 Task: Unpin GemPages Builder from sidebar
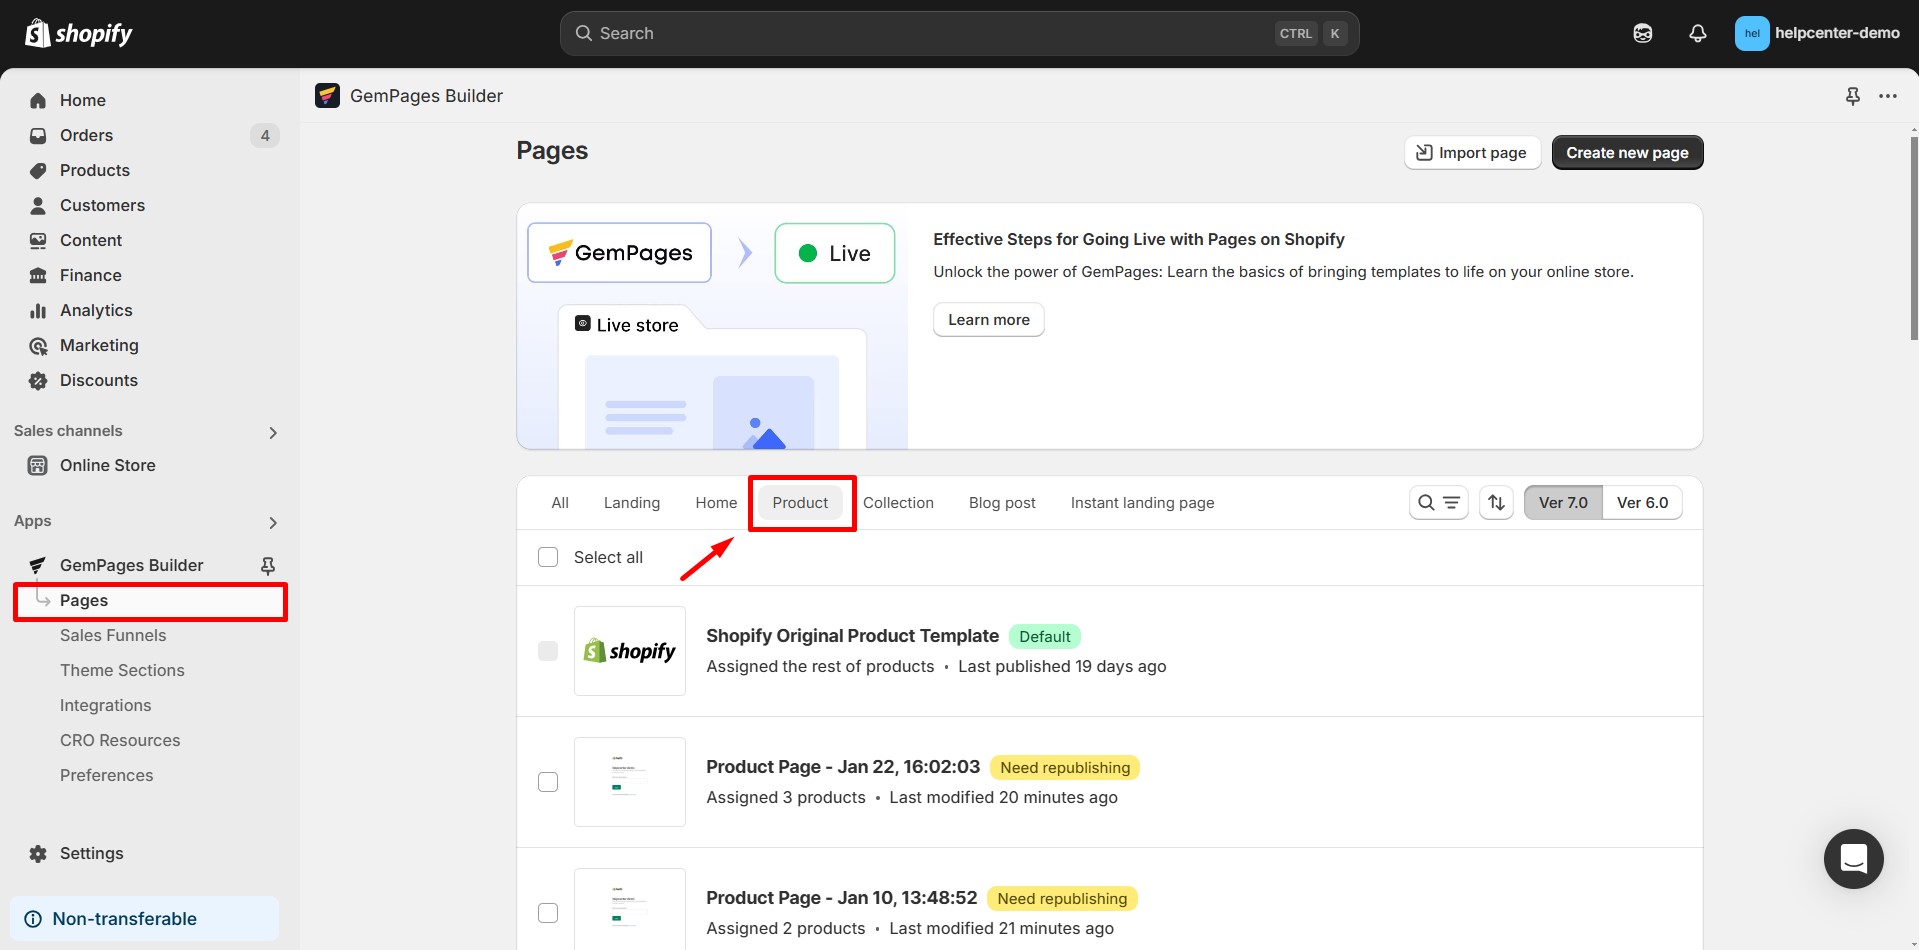pyautogui.click(x=267, y=565)
